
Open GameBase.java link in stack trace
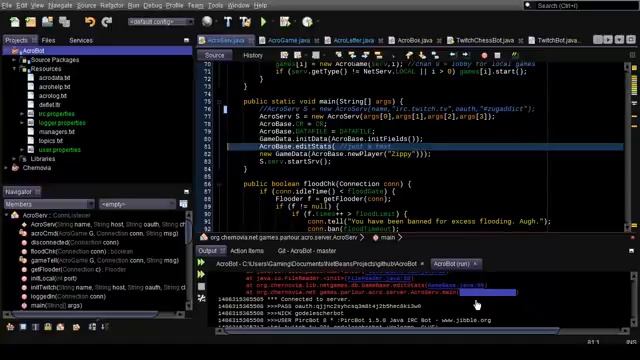pos(457,285)
